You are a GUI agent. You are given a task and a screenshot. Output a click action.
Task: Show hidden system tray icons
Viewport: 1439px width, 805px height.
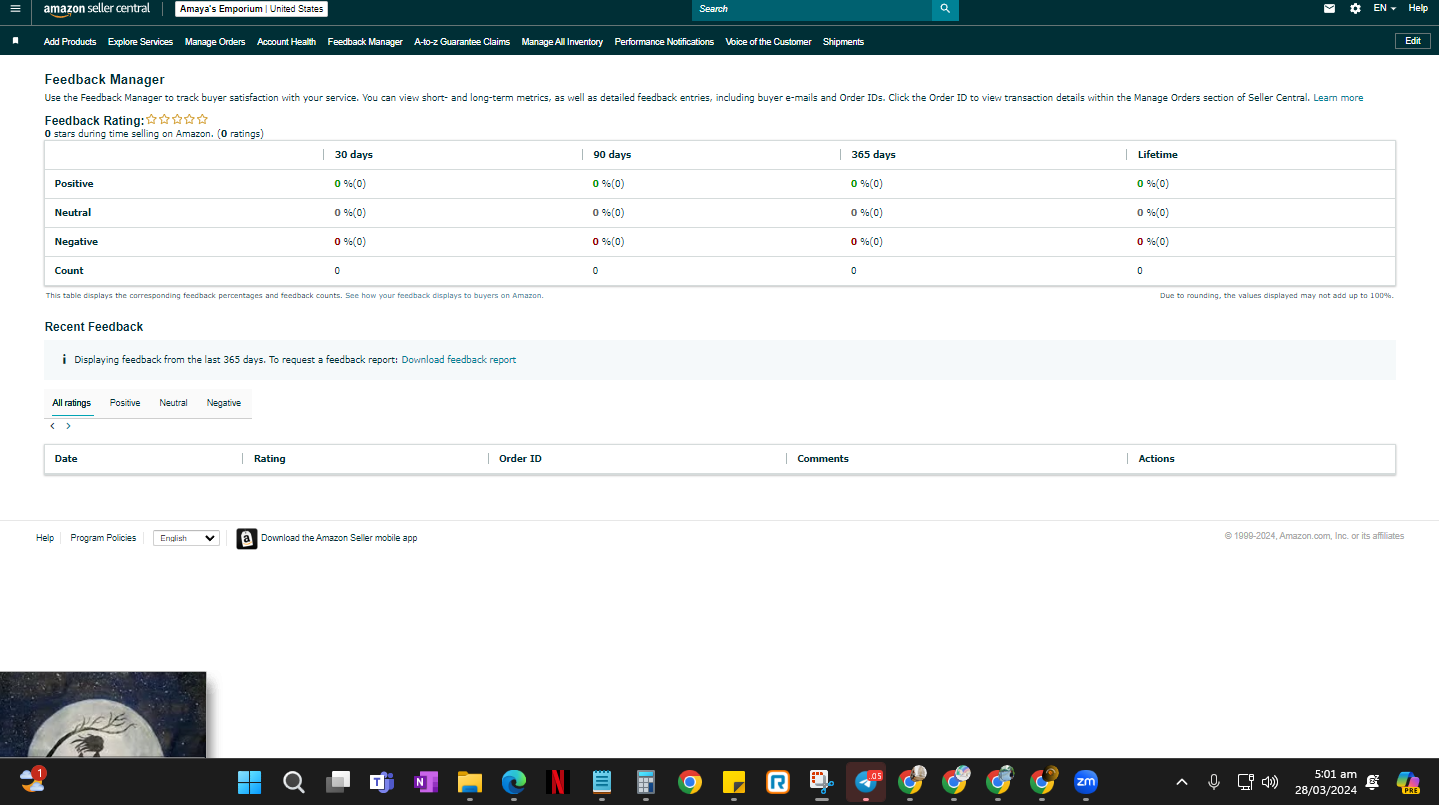click(x=1182, y=782)
